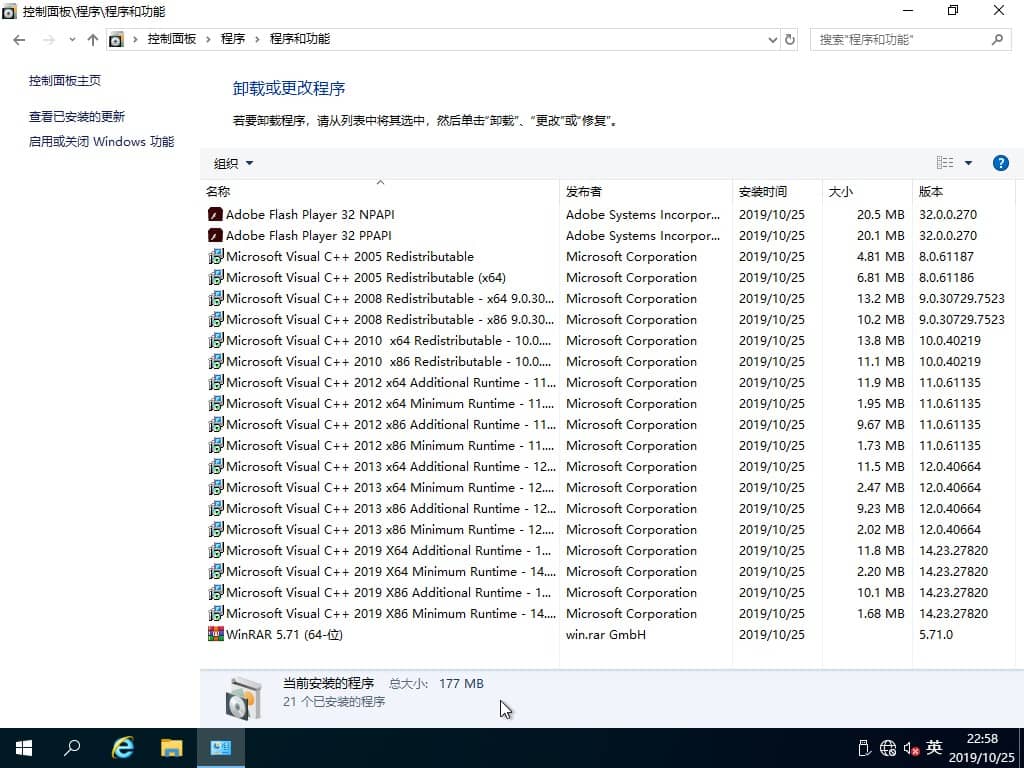The width and height of the screenshot is (1024, 768).
Task: Click the Up one level arrow
Action: coord(93,40)
